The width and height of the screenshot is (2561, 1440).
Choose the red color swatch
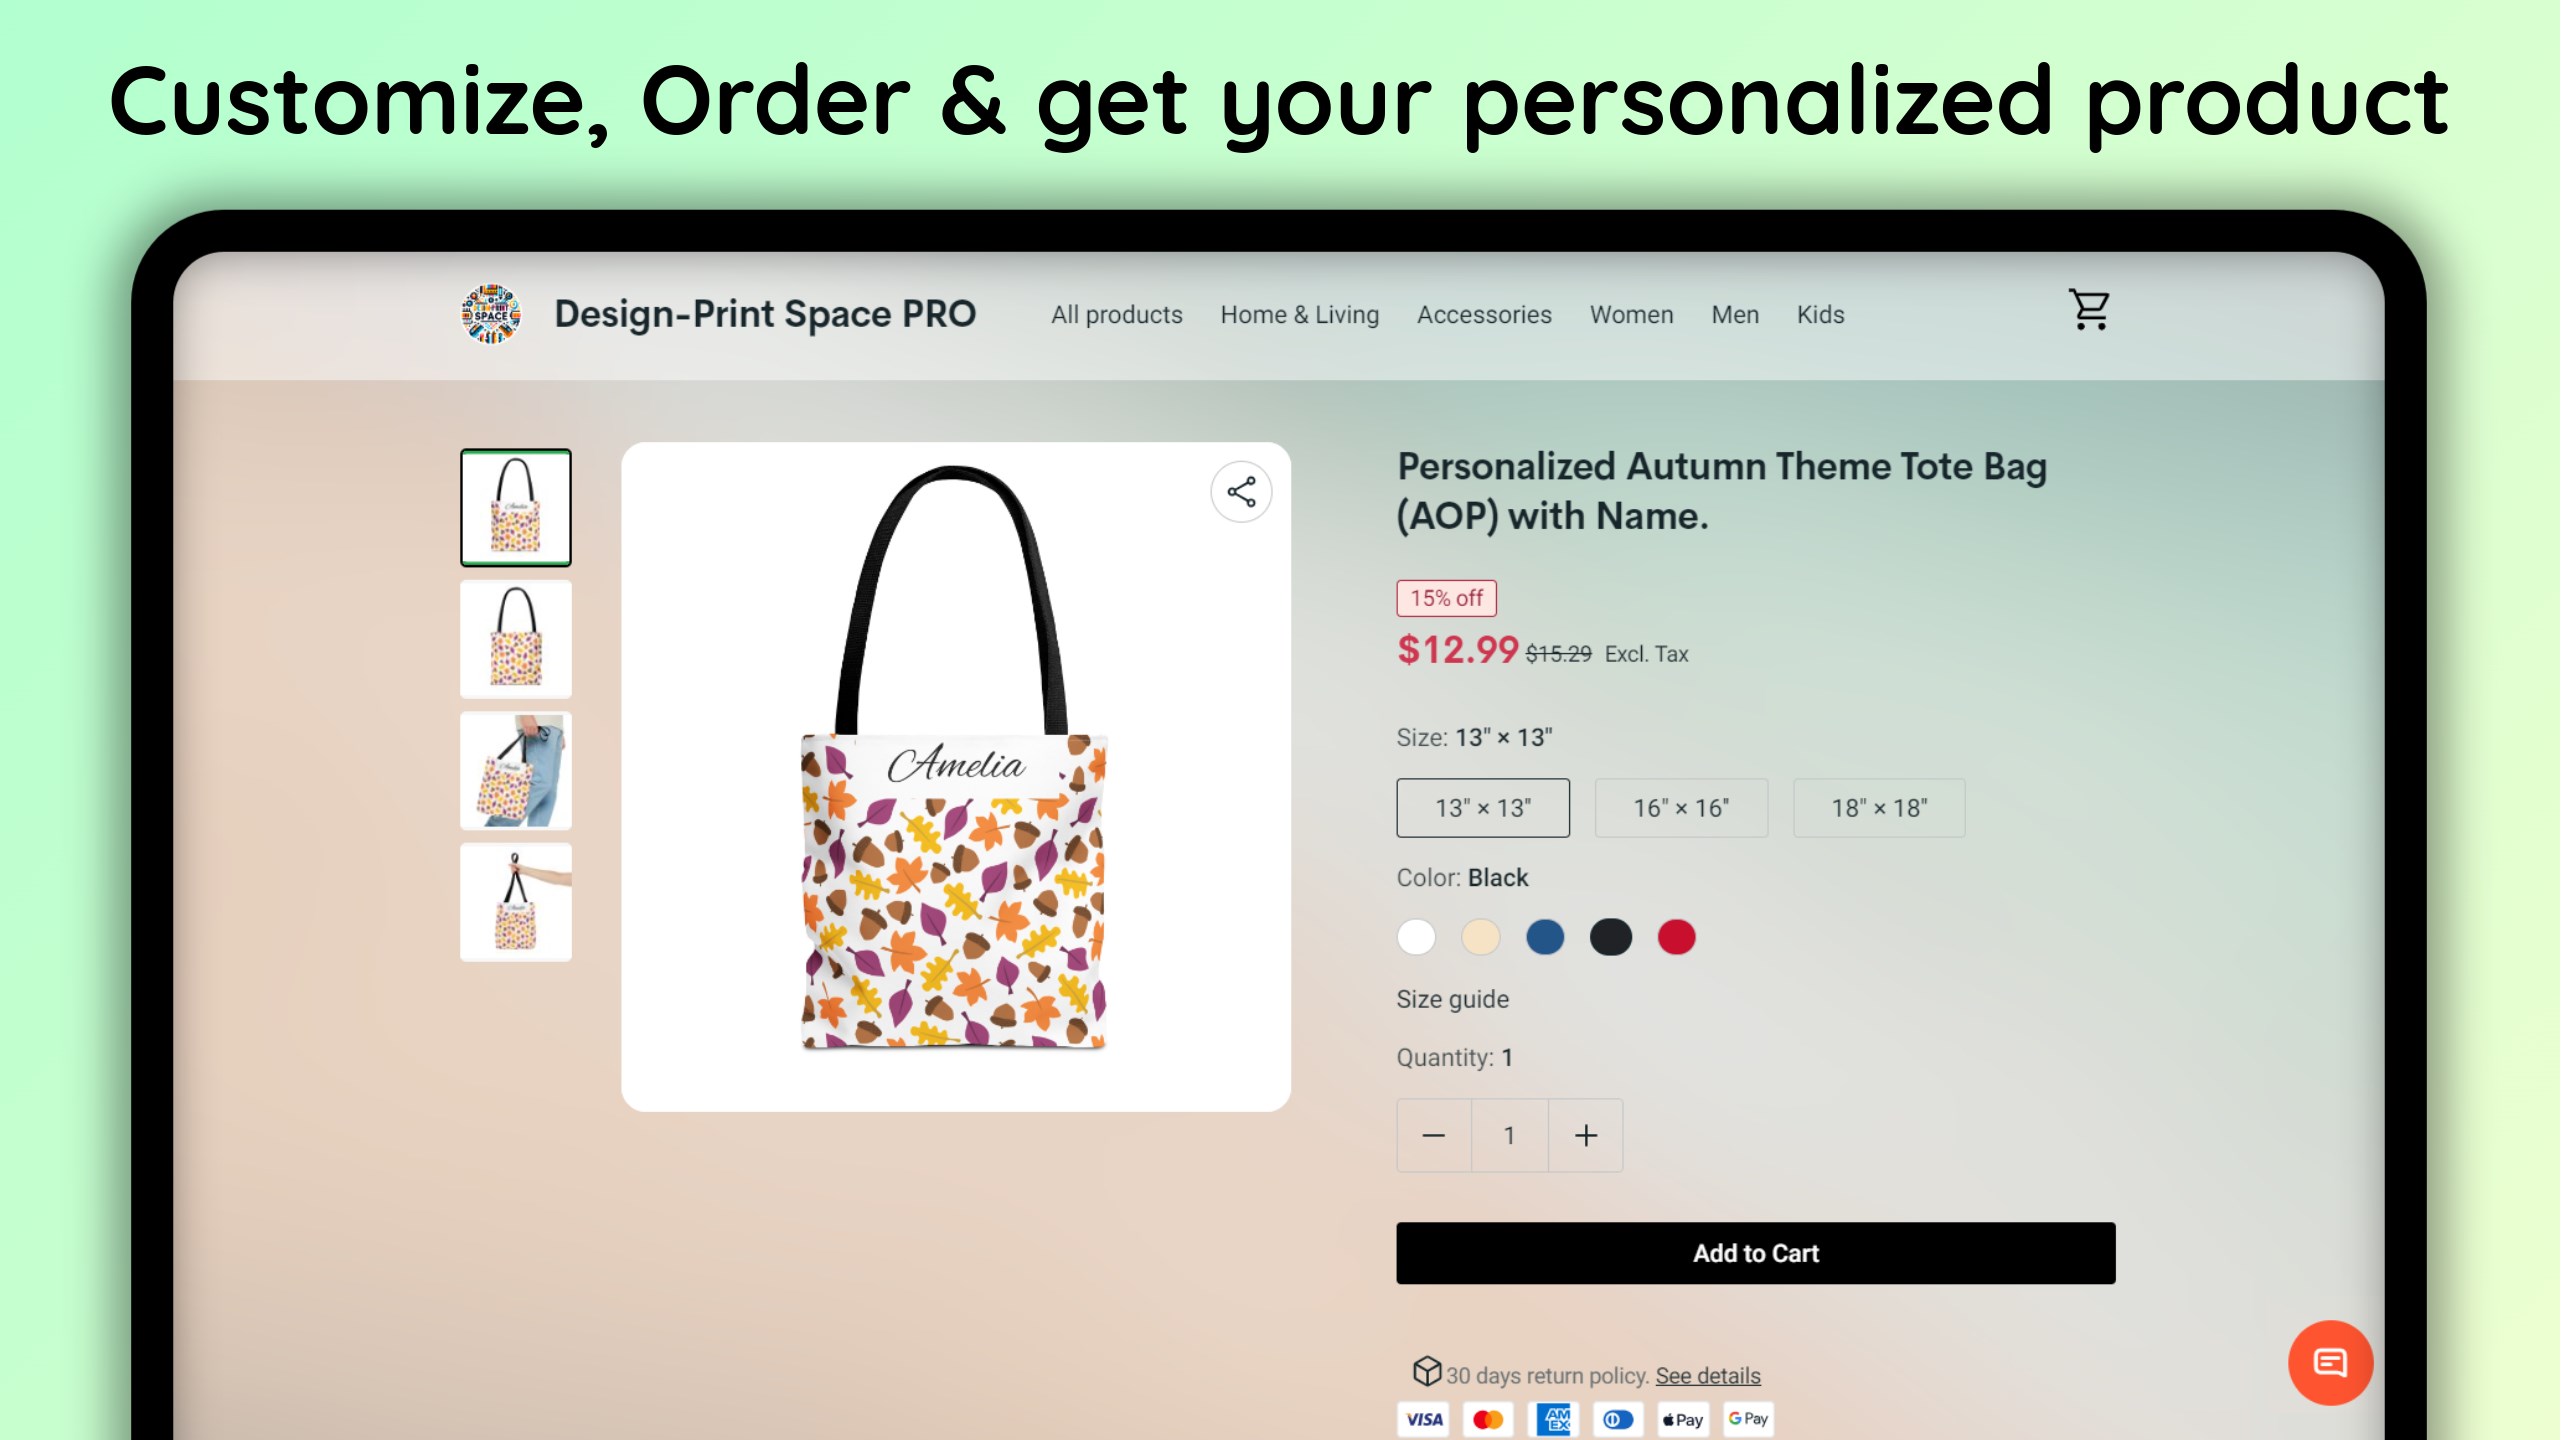point(1676,937)
